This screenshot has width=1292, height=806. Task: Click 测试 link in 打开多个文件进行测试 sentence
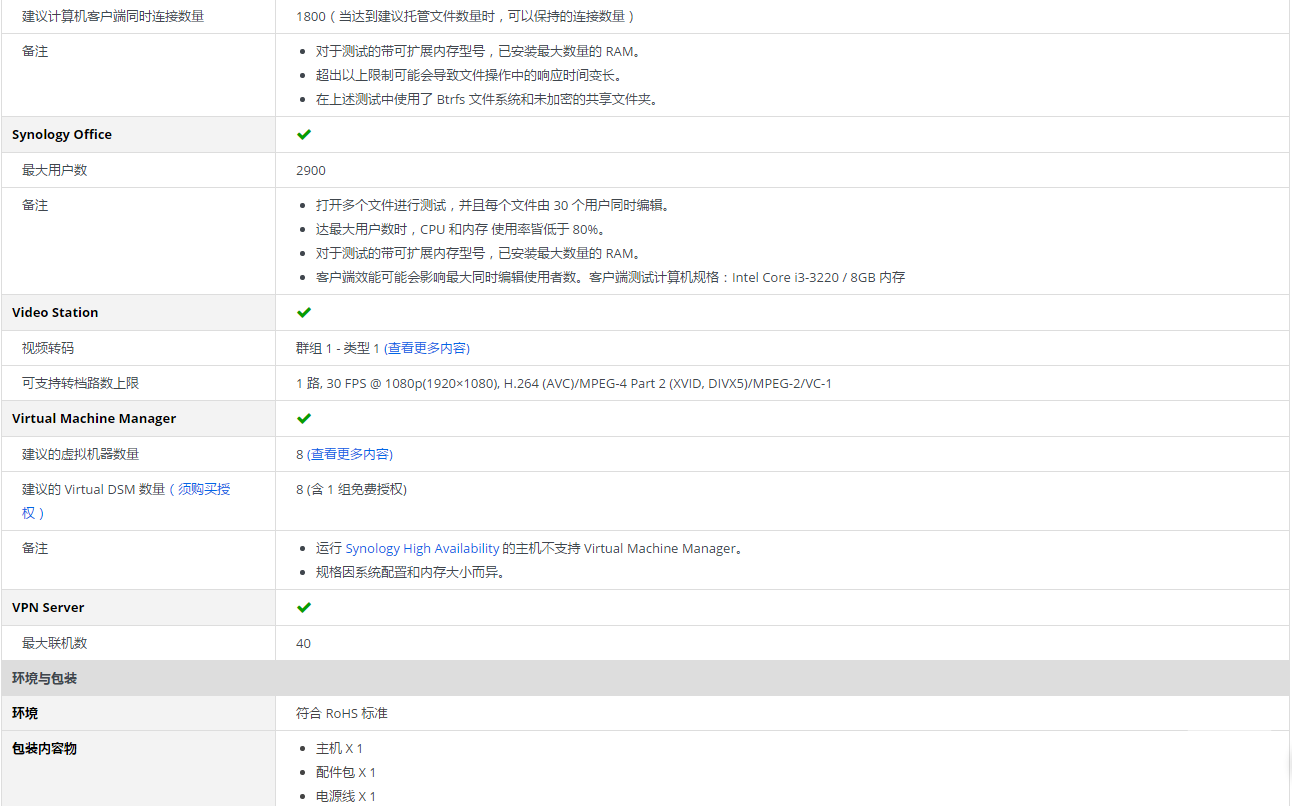click(x=433, y=205)
